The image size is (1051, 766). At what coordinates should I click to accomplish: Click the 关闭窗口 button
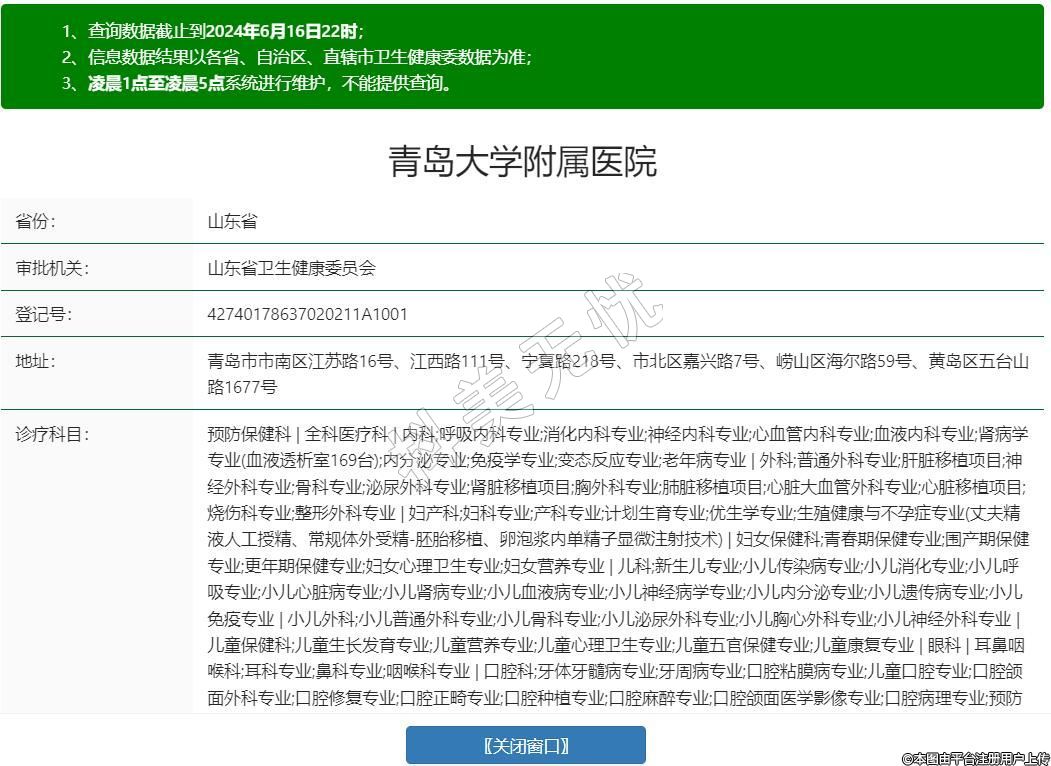(525, 745)
